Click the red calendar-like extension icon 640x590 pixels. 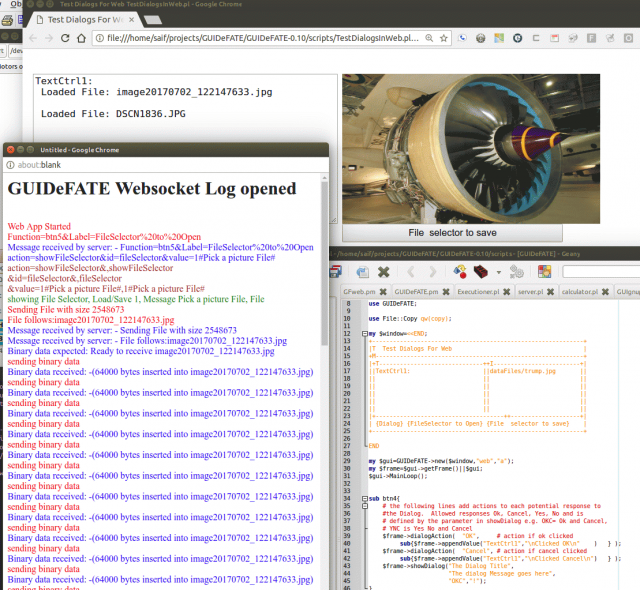click(554, 38)
